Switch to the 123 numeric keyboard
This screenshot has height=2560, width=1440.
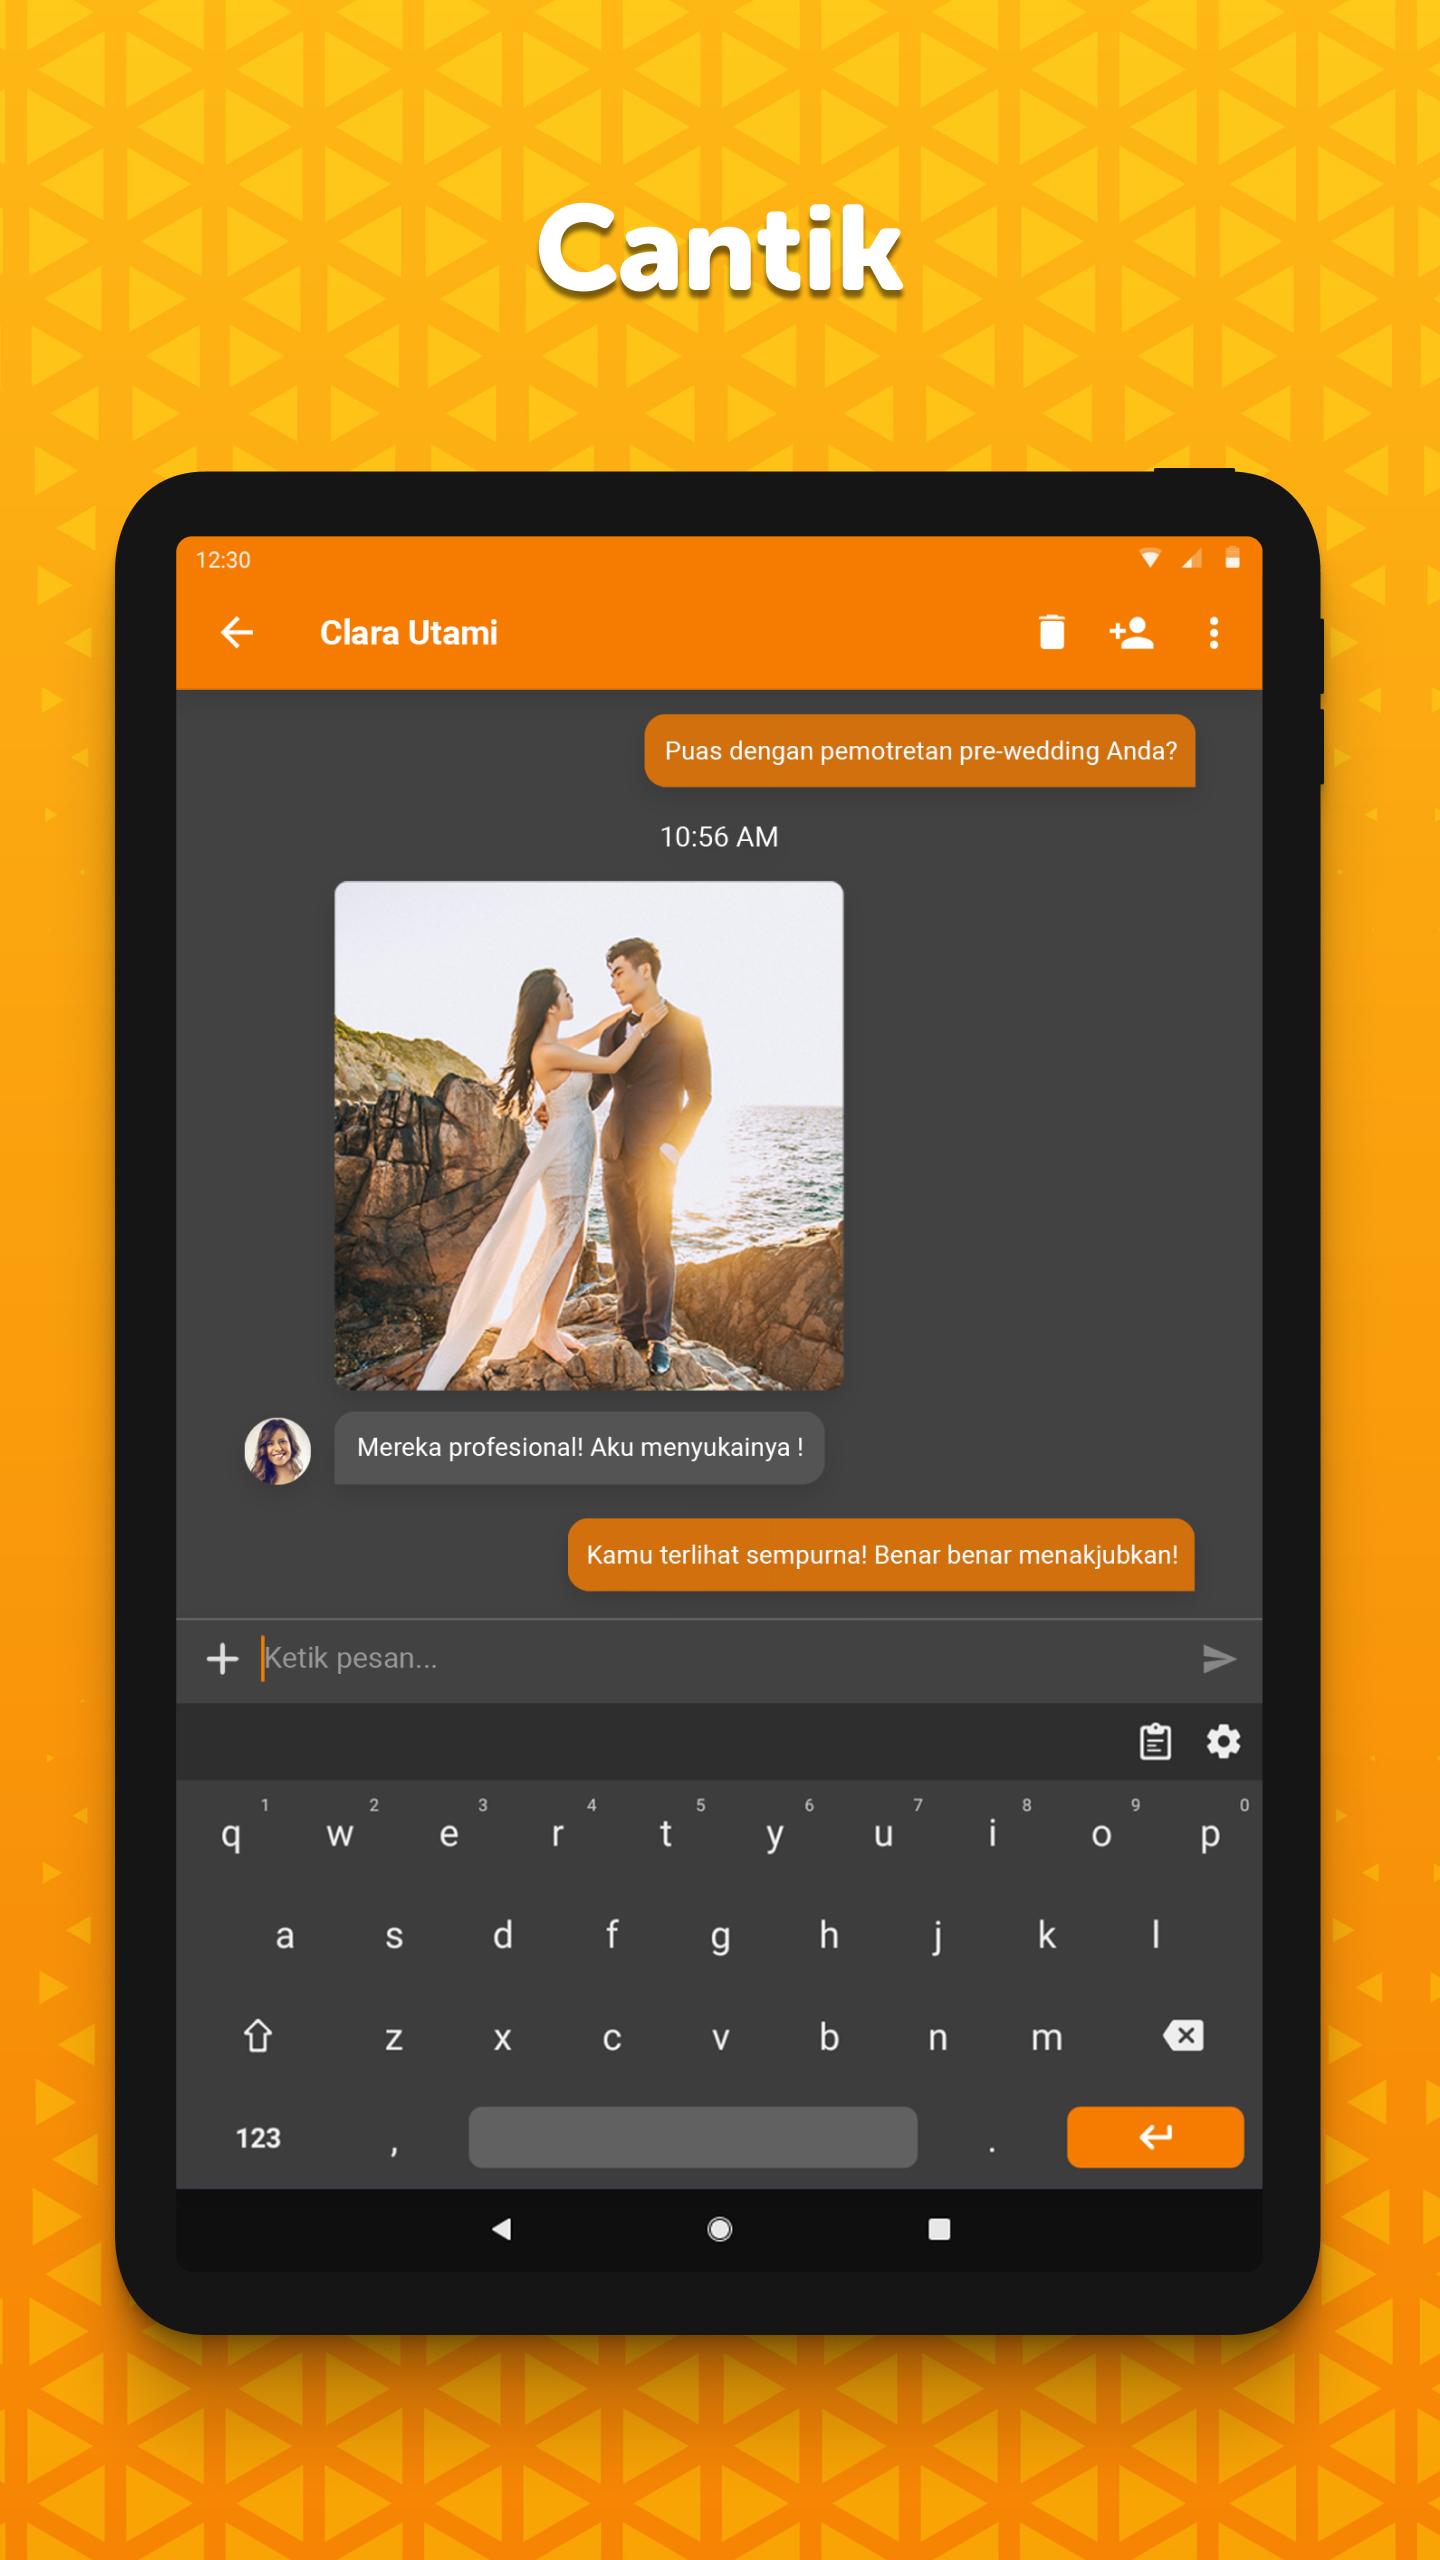click(258, 2138)
